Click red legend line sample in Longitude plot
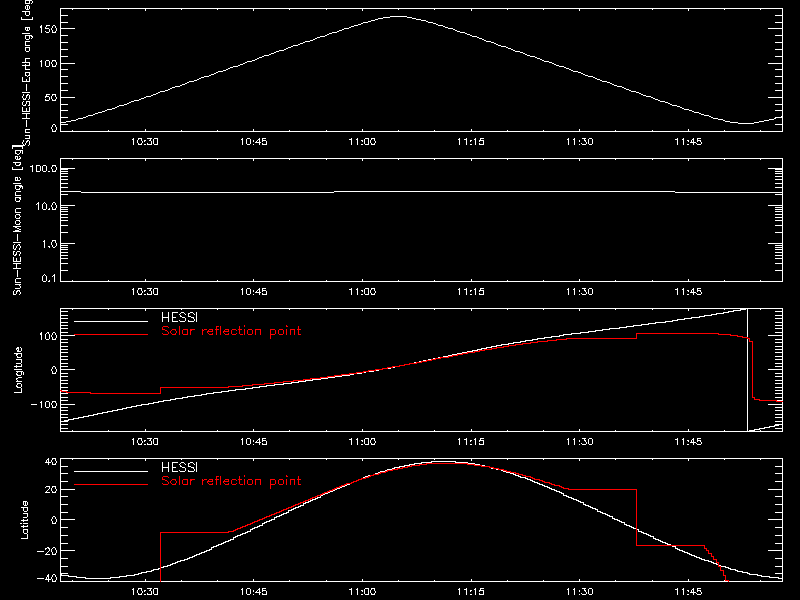Screen dimensions: 800x600 111,335
